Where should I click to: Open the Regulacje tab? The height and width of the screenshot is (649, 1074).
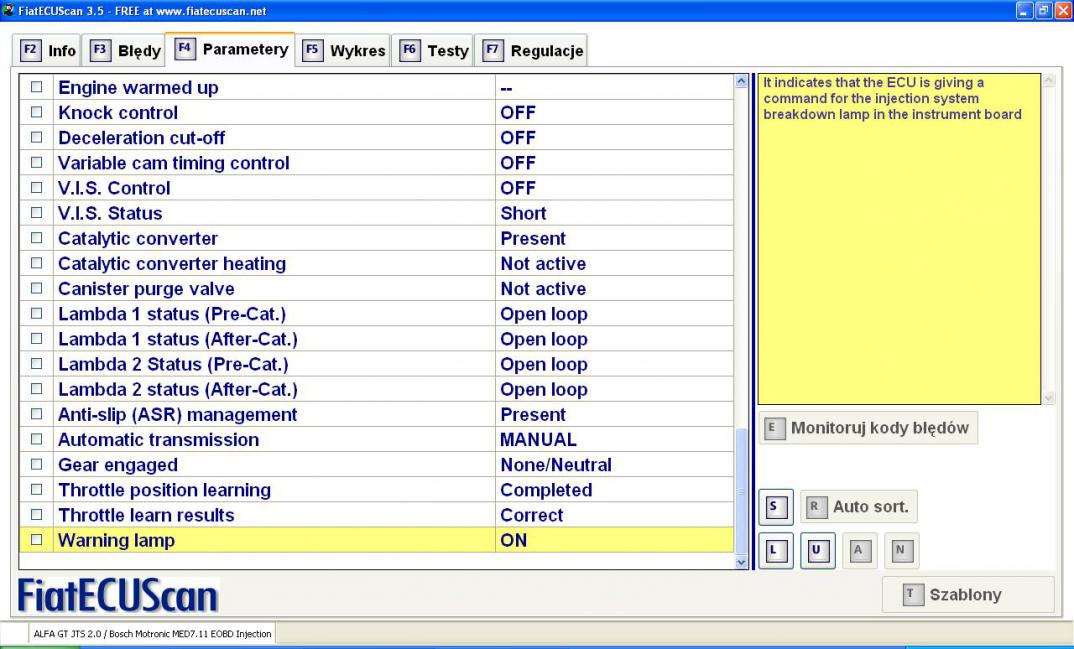[x=531, y=51]
